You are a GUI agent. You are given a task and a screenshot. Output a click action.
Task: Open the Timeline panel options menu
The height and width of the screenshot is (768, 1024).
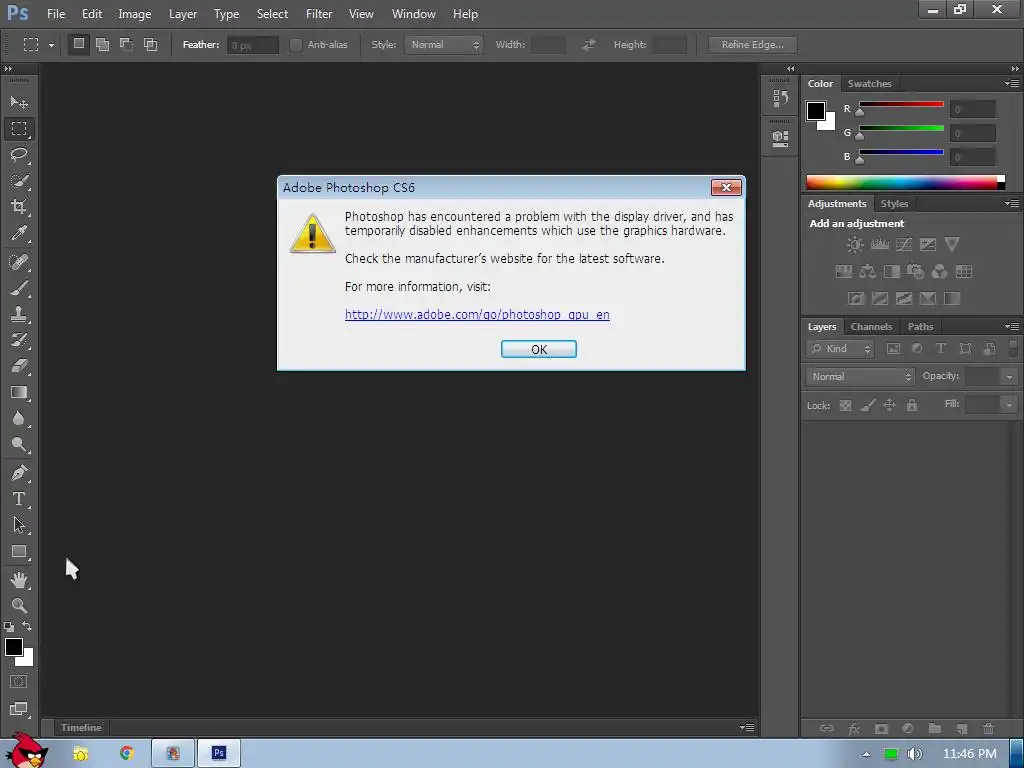747,728
